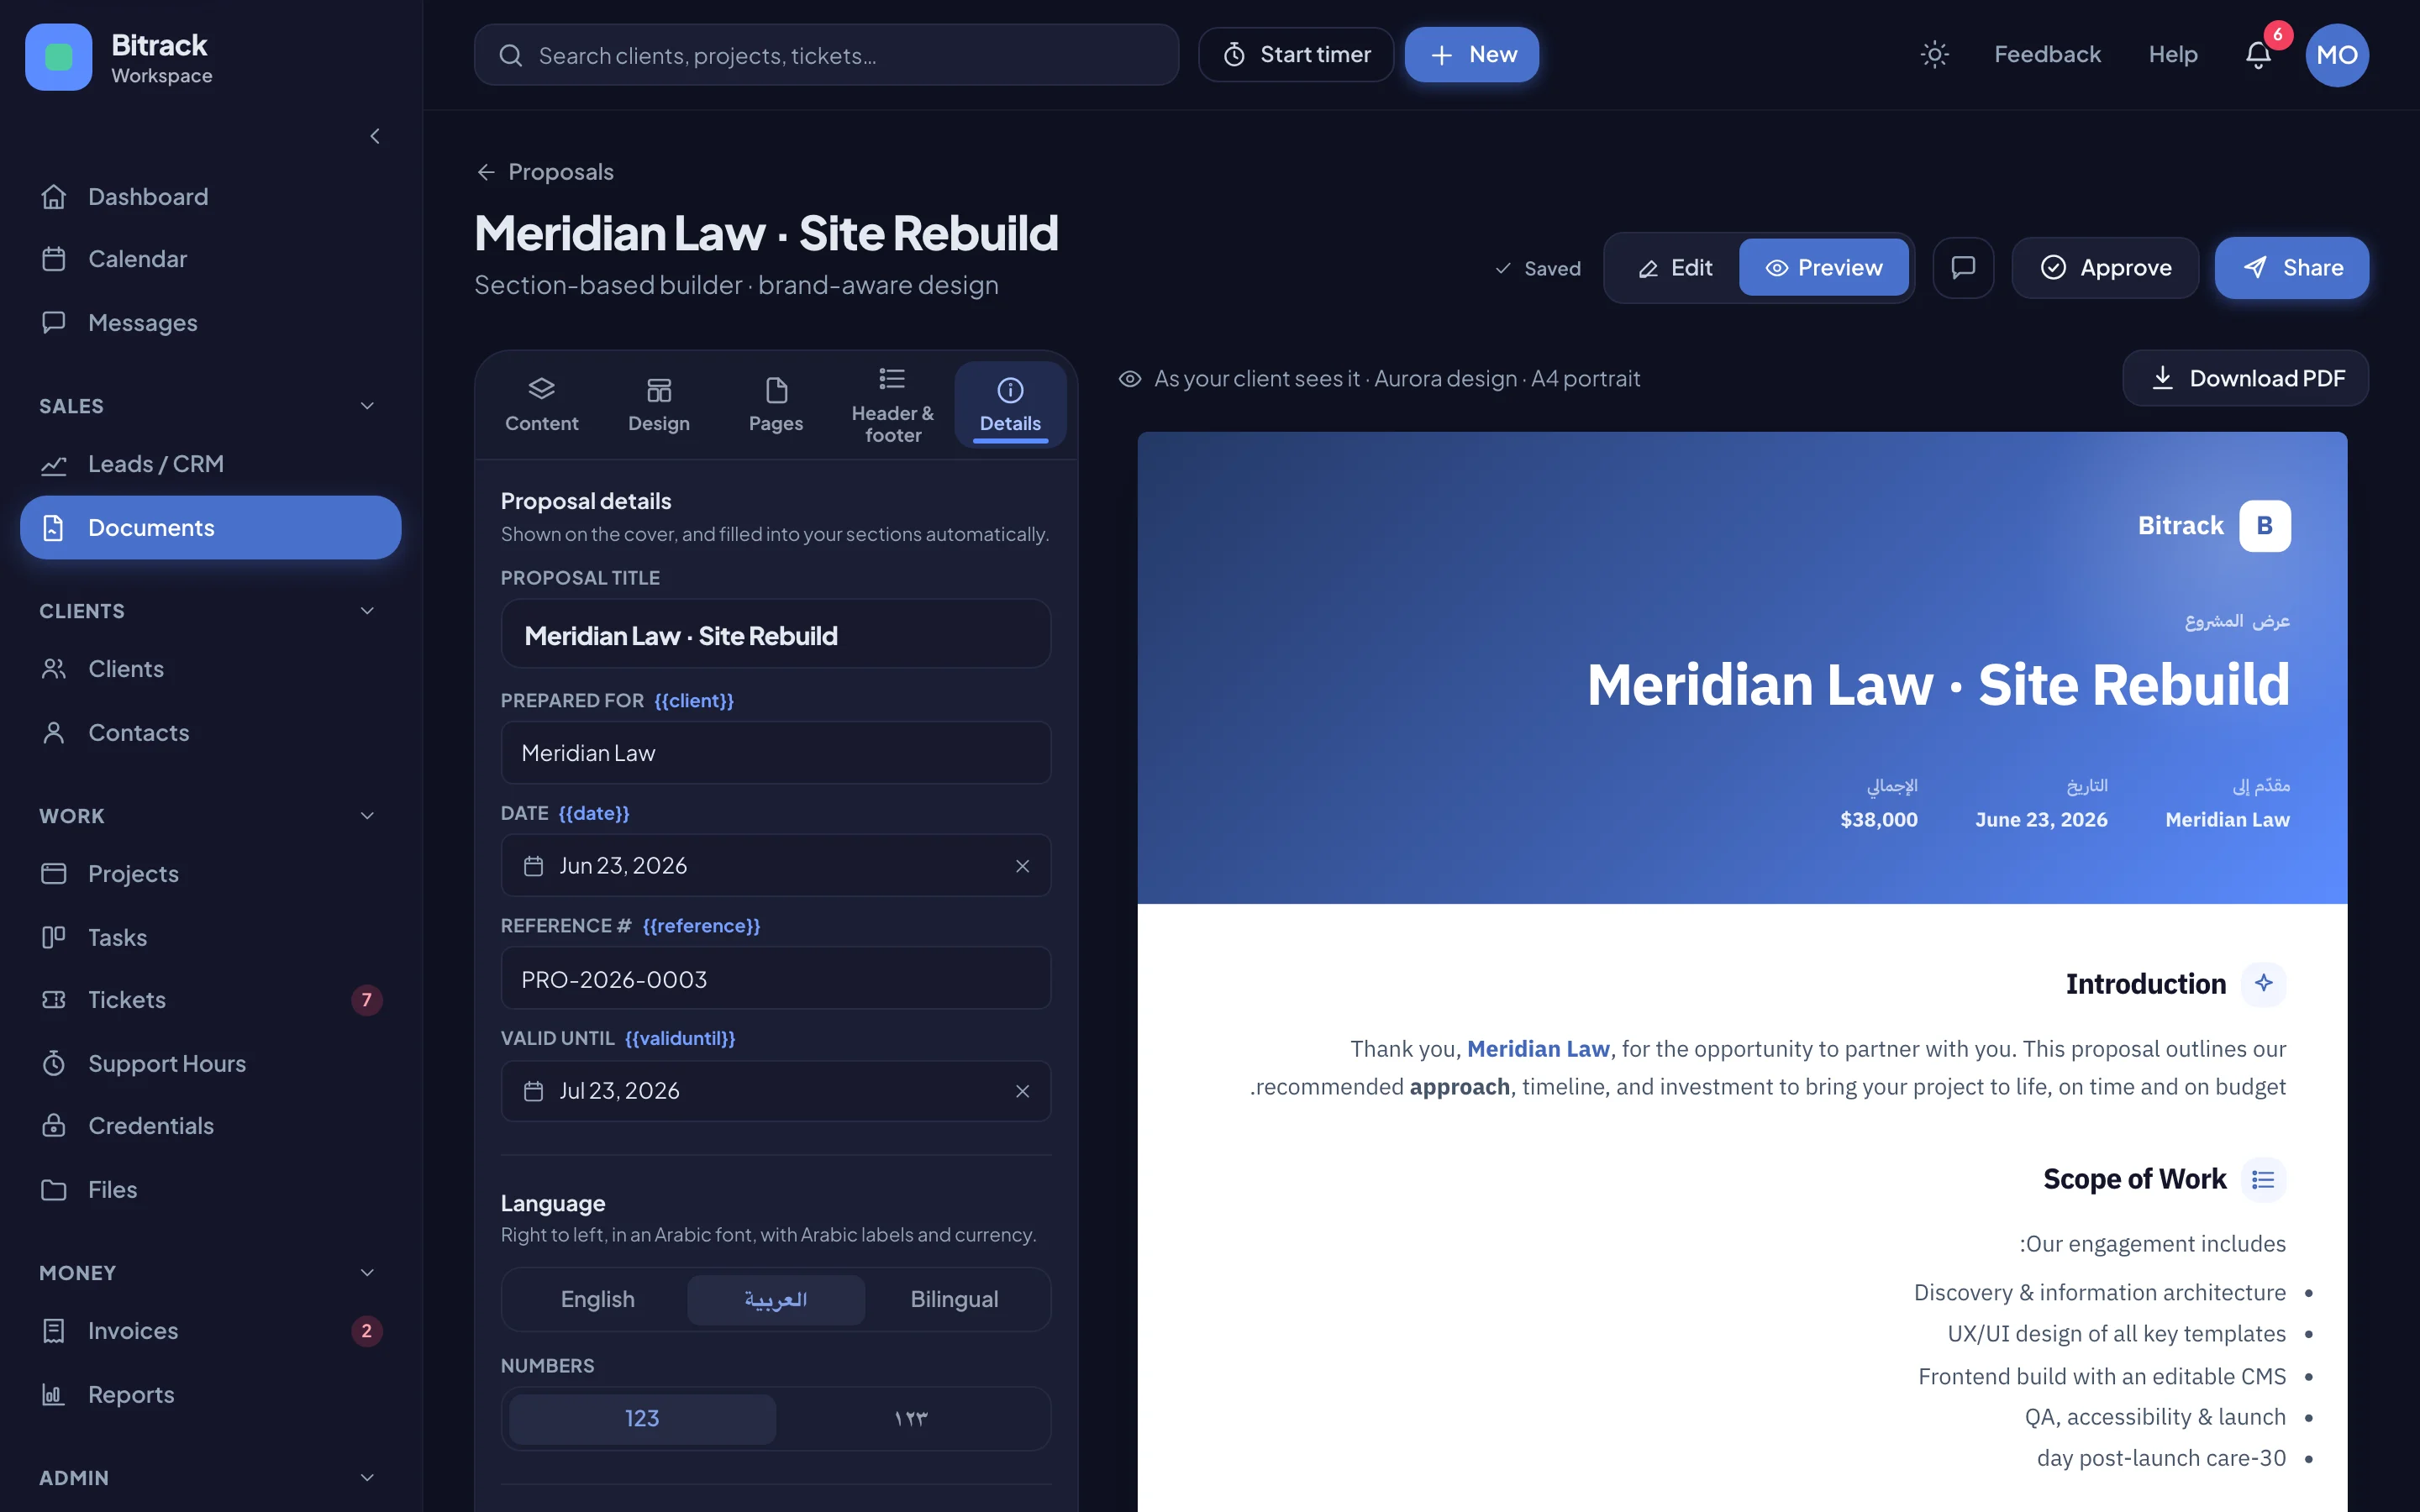This screenshot has height=1512, width=2420.
Task: Collapse the SALES section
Action: 367,406
